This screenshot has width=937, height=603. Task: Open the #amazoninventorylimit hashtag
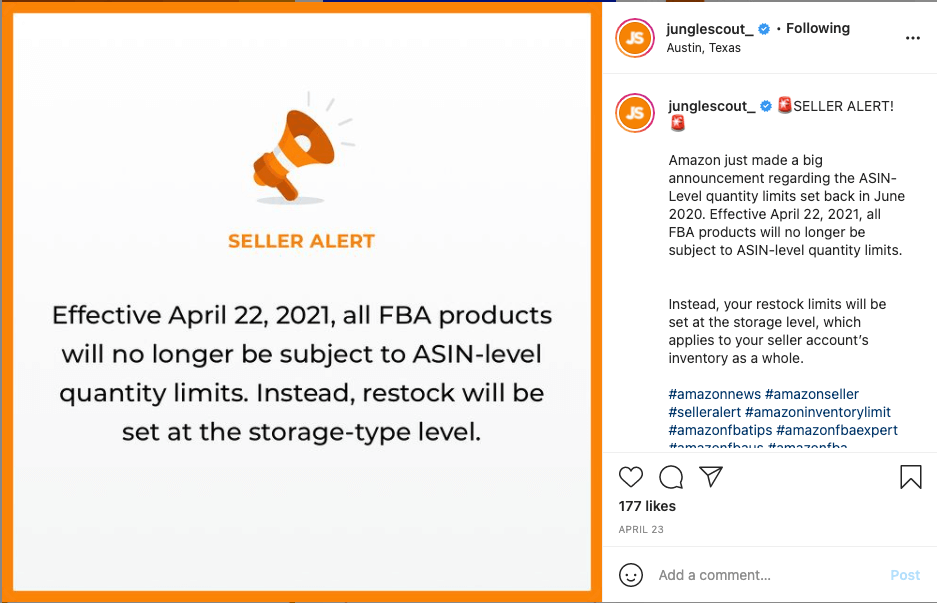(817, 412)
